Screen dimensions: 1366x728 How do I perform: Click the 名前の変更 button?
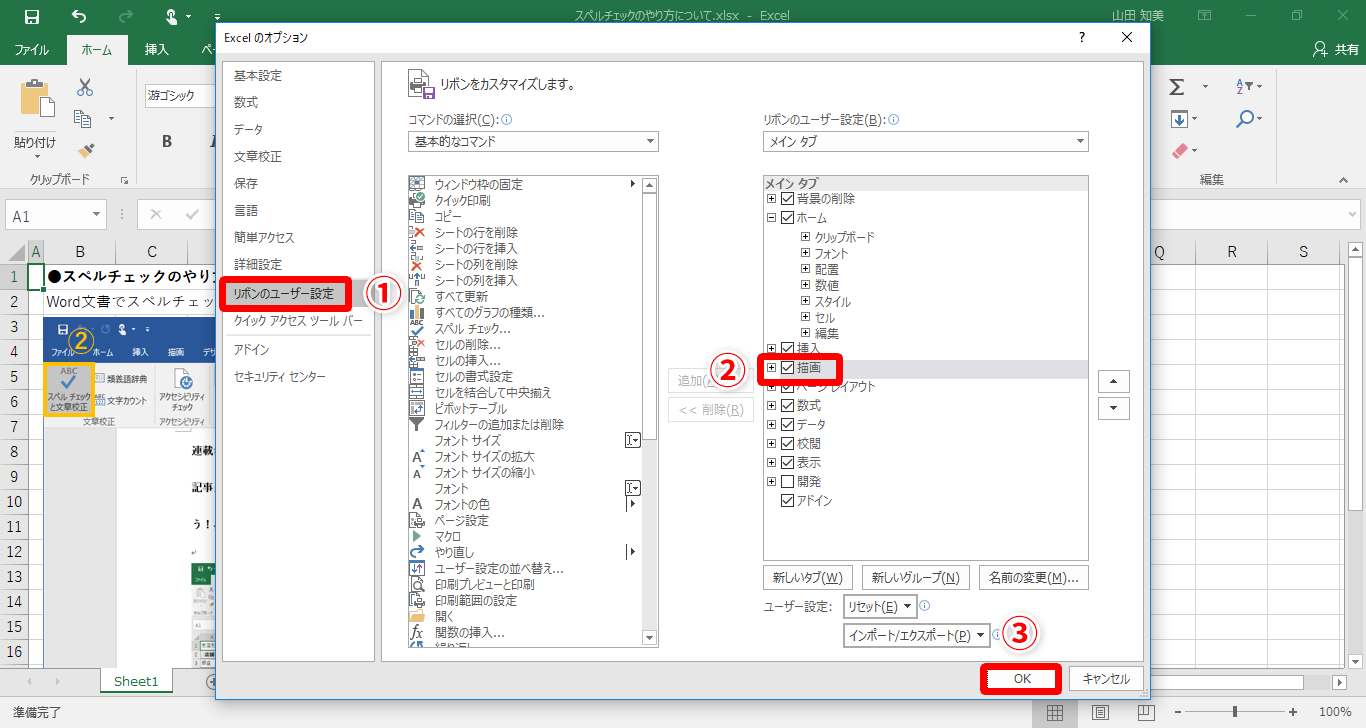pyautogui.click(x=1034, y=578)
